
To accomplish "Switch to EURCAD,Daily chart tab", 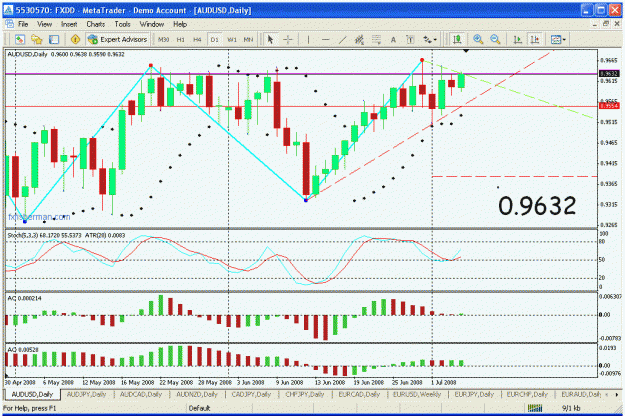I will (359, 394).
